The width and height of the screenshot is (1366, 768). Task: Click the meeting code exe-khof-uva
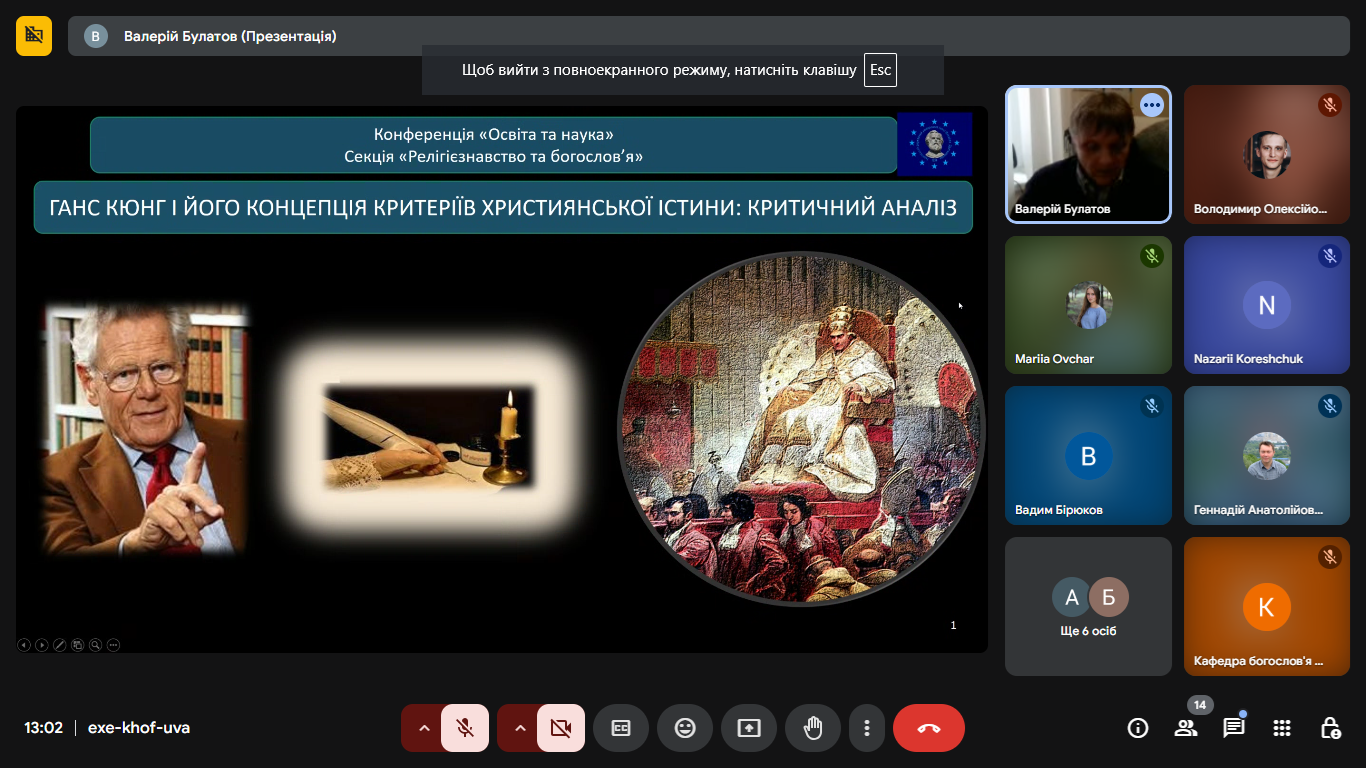coord(139,728)
